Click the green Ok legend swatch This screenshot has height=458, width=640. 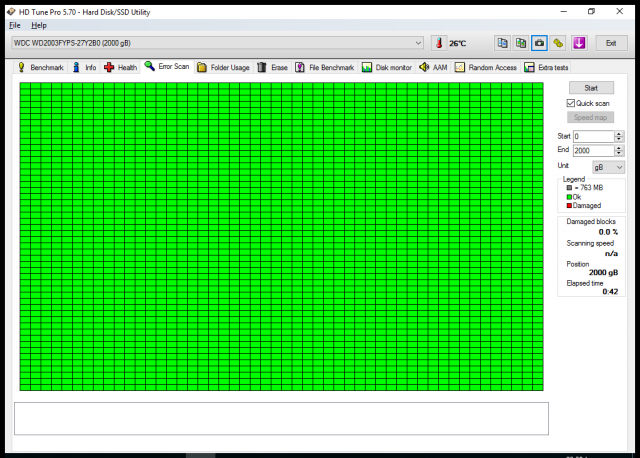(569, 197)
